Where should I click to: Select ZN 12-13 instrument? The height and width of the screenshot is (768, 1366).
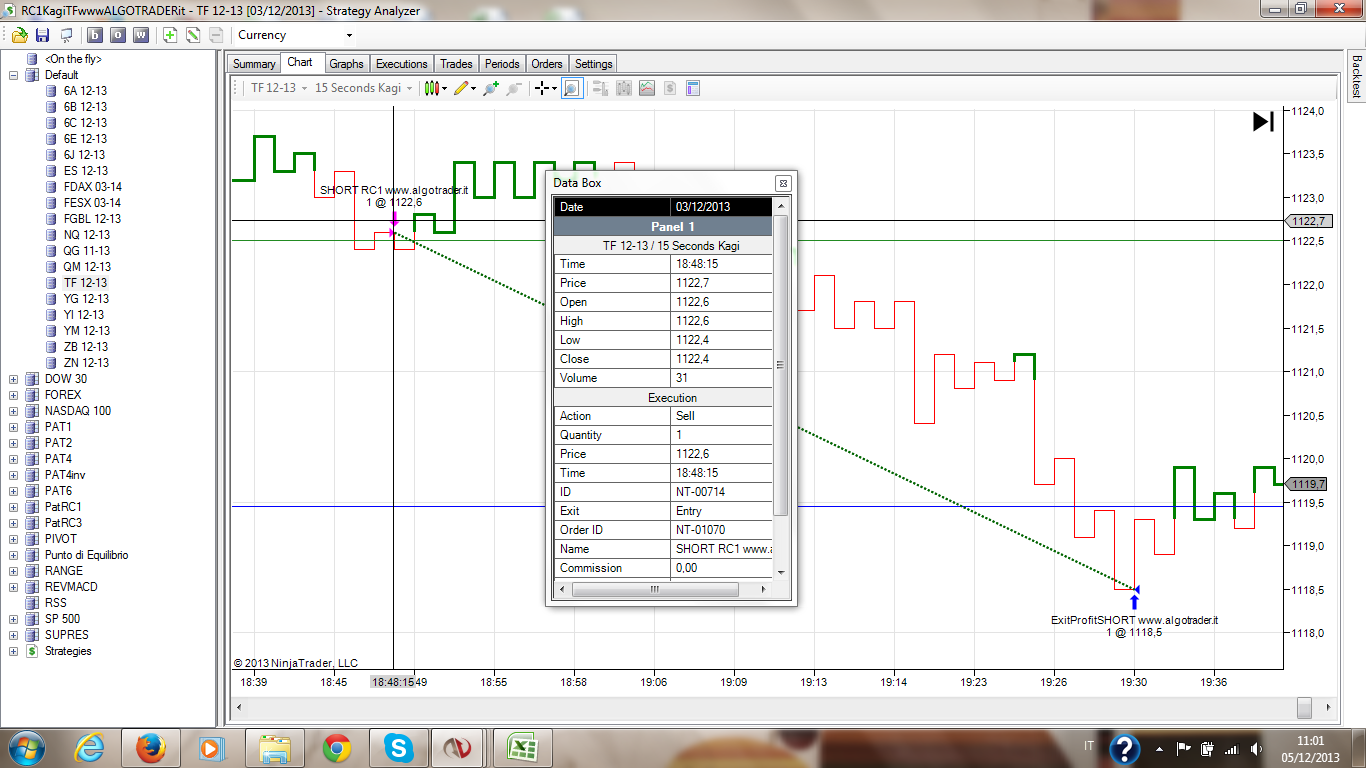[86, 363]
